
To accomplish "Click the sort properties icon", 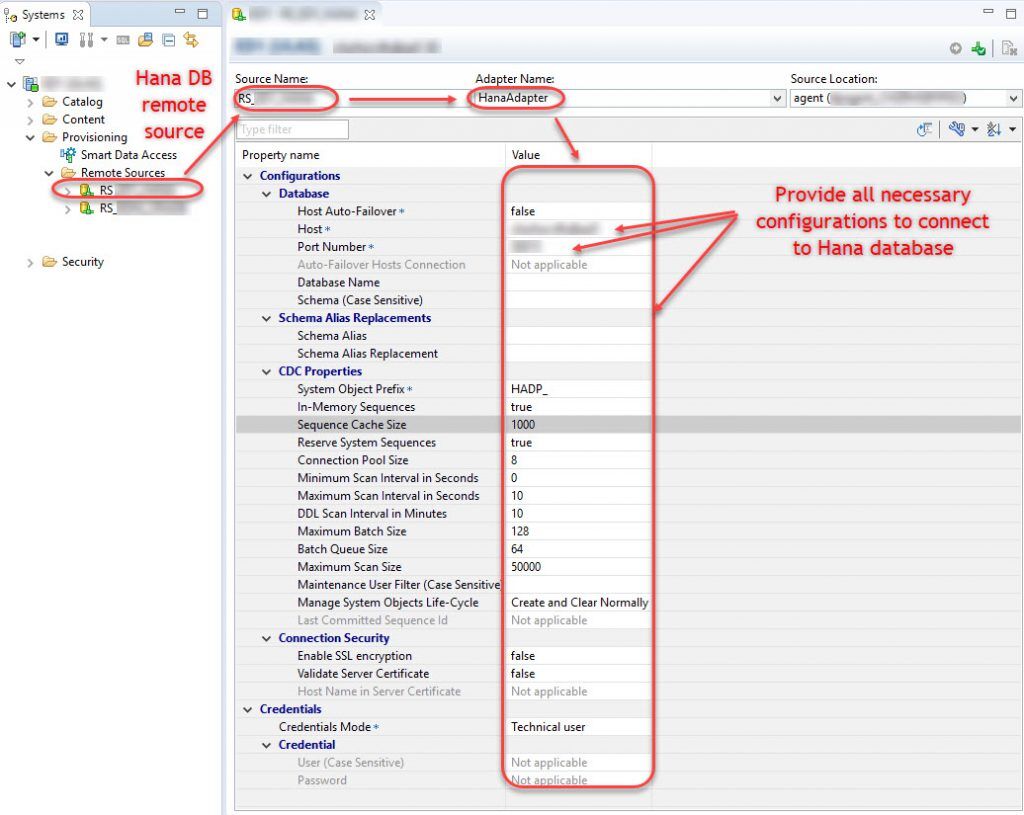I will [x=994, y=129].
